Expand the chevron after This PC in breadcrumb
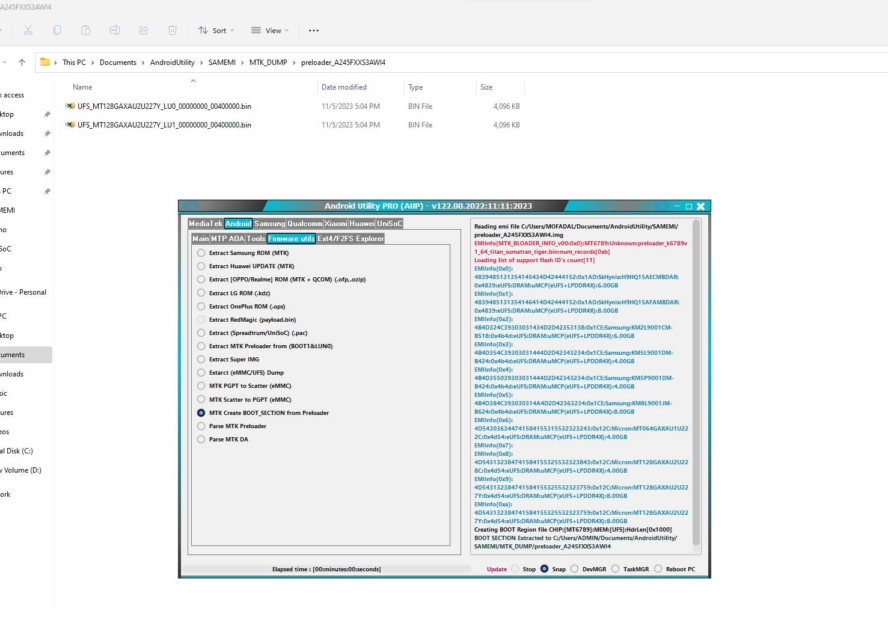Viewport: 888px width, 620px height. (x=92, y=62)
